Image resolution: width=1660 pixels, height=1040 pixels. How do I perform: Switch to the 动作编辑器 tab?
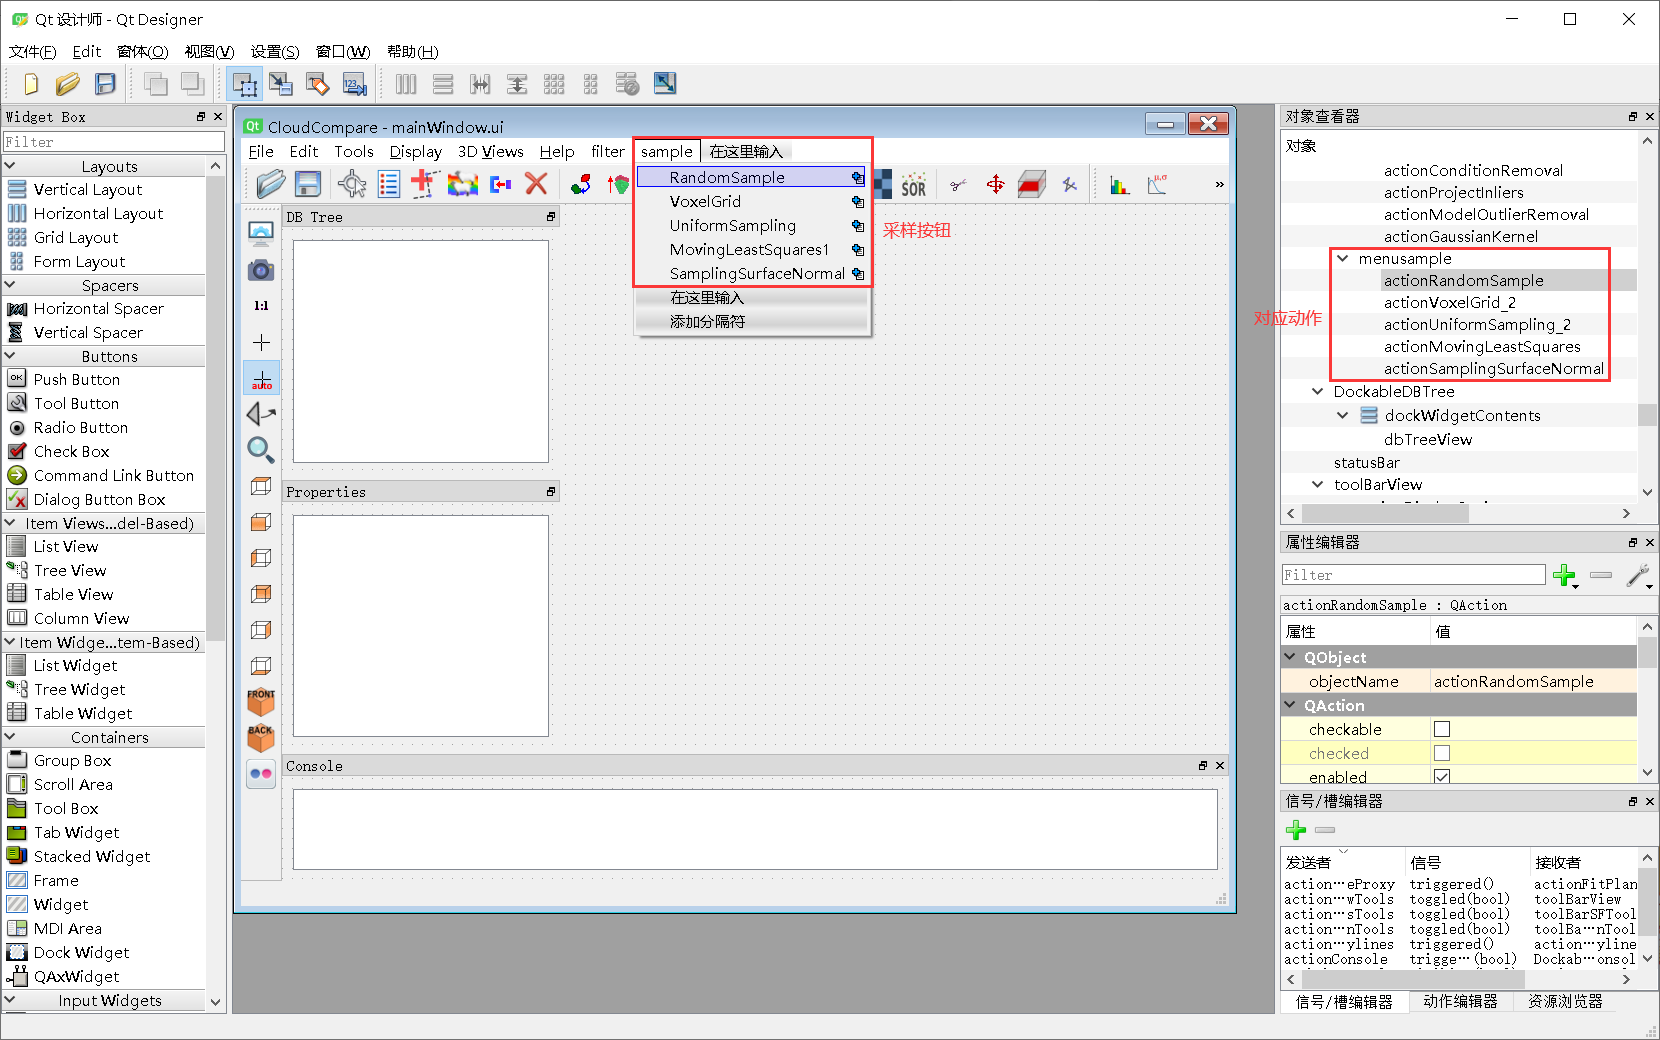click(x=1460, y=1002)
